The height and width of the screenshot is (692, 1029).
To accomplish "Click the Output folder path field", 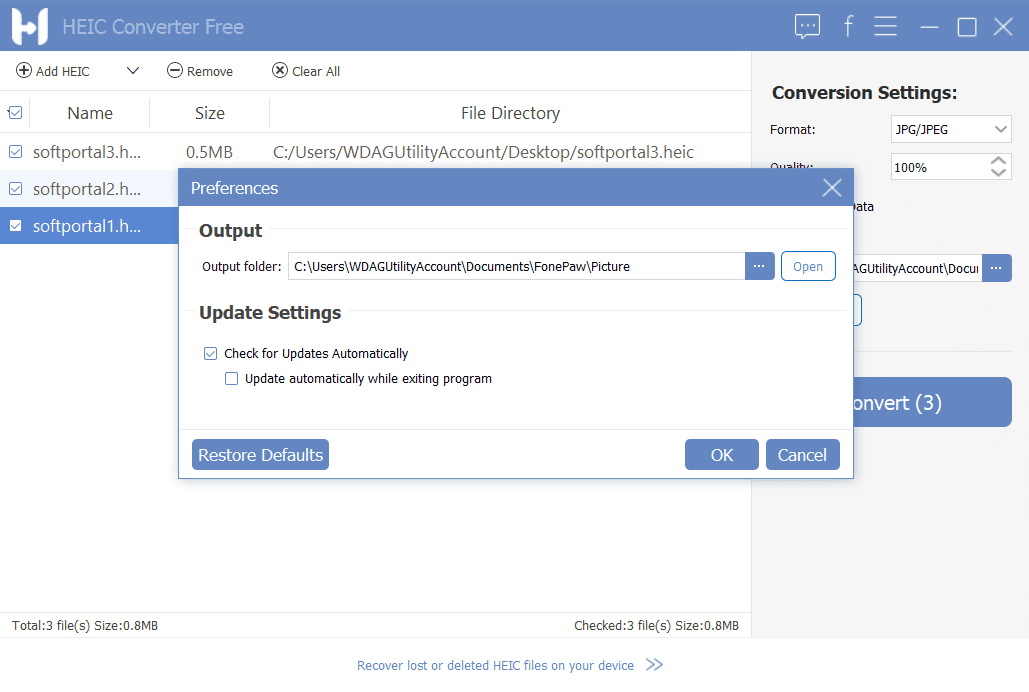I will pos(516,266).
